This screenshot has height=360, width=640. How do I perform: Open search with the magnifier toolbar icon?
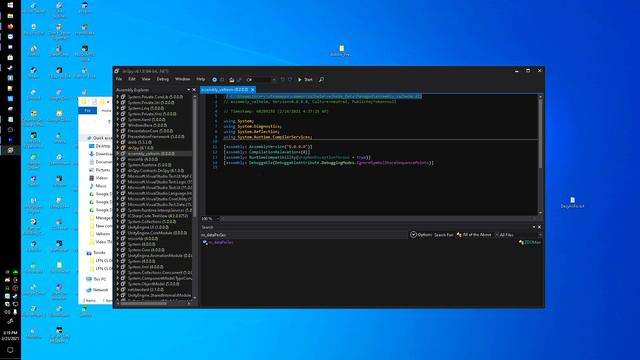pos(321,80)
